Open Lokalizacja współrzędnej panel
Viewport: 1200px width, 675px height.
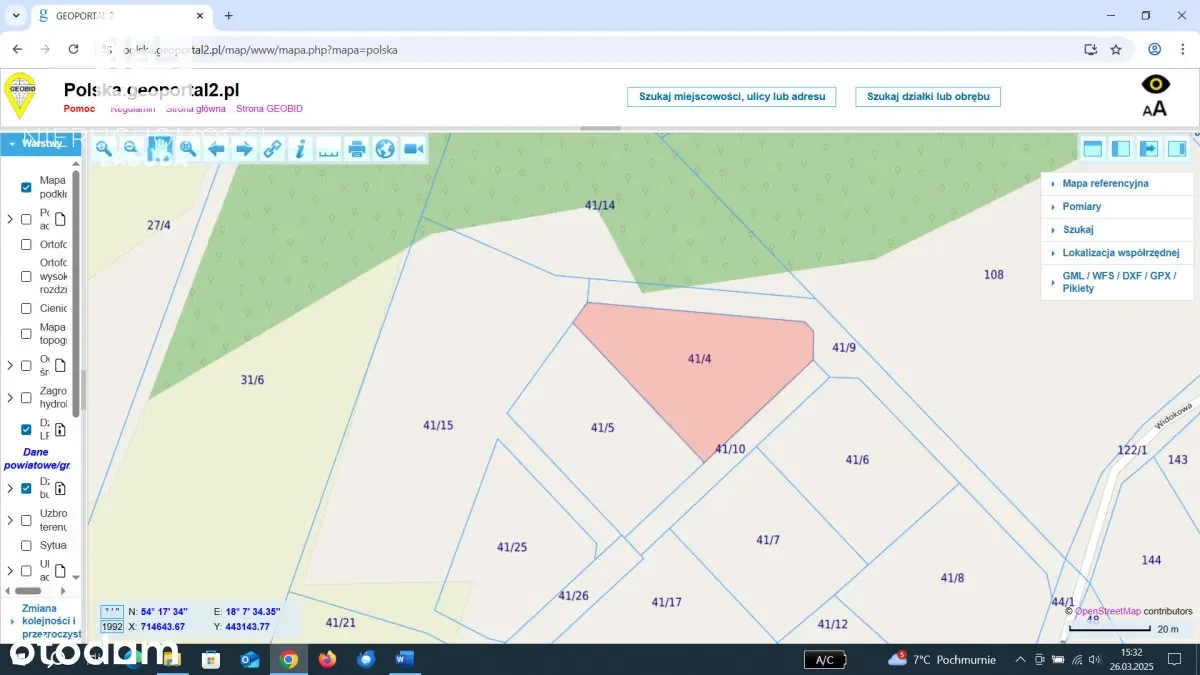pos(1120,253)
